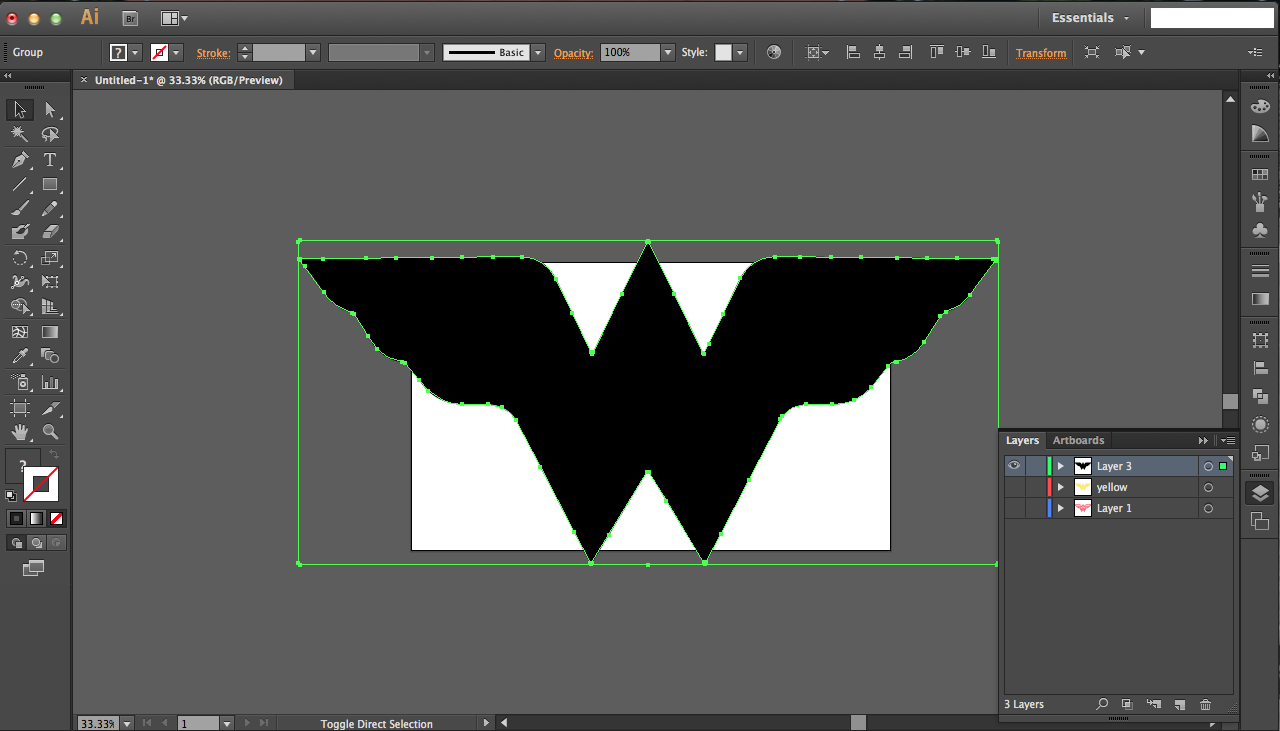Select the Hand tool
Image resolution: width=1280 pixels, height=731 pixels.
point(20,432)
